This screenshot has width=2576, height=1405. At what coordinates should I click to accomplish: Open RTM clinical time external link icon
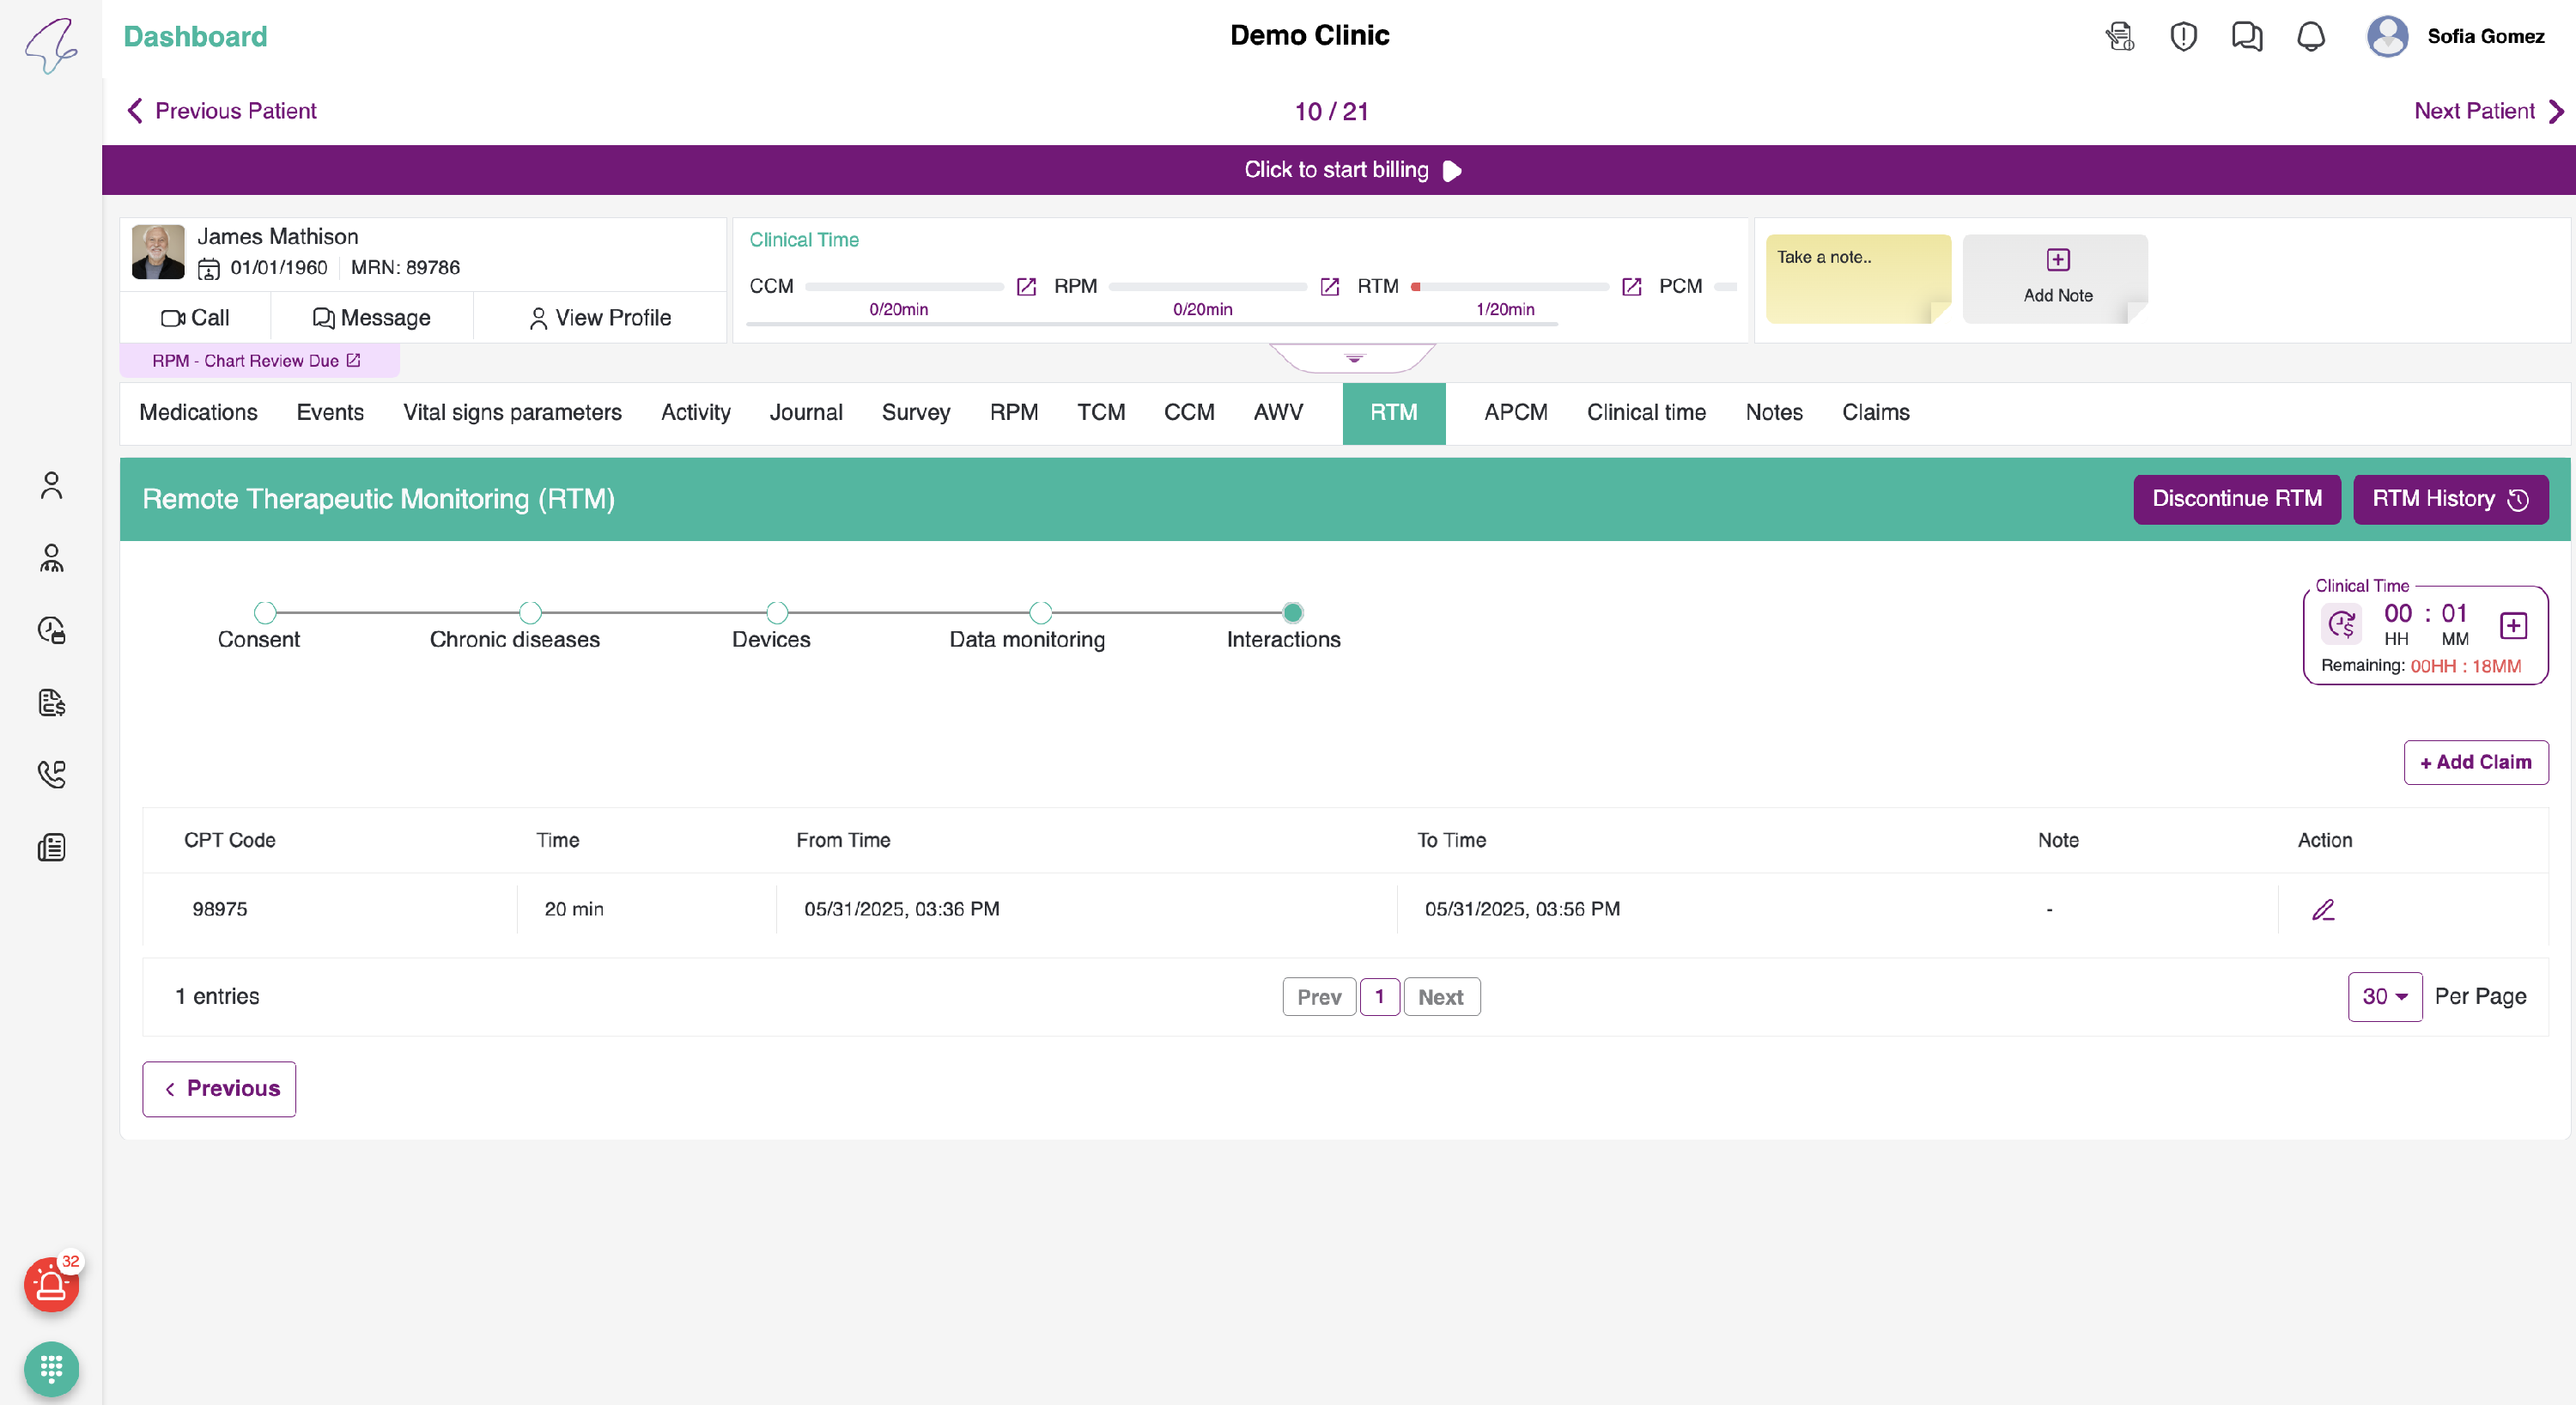(x=1632, y=287)
